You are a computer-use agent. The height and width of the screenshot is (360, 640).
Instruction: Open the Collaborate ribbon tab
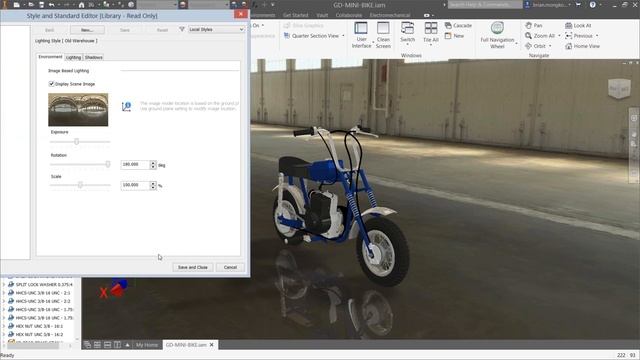tap(349, 15)
